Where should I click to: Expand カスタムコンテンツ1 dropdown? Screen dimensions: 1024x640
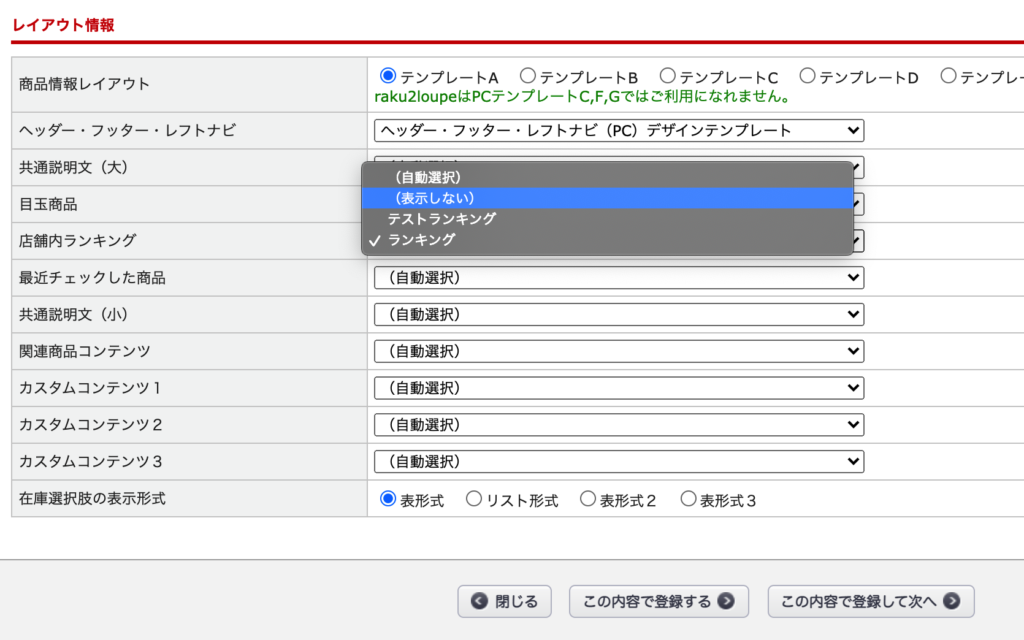[618, 388]
